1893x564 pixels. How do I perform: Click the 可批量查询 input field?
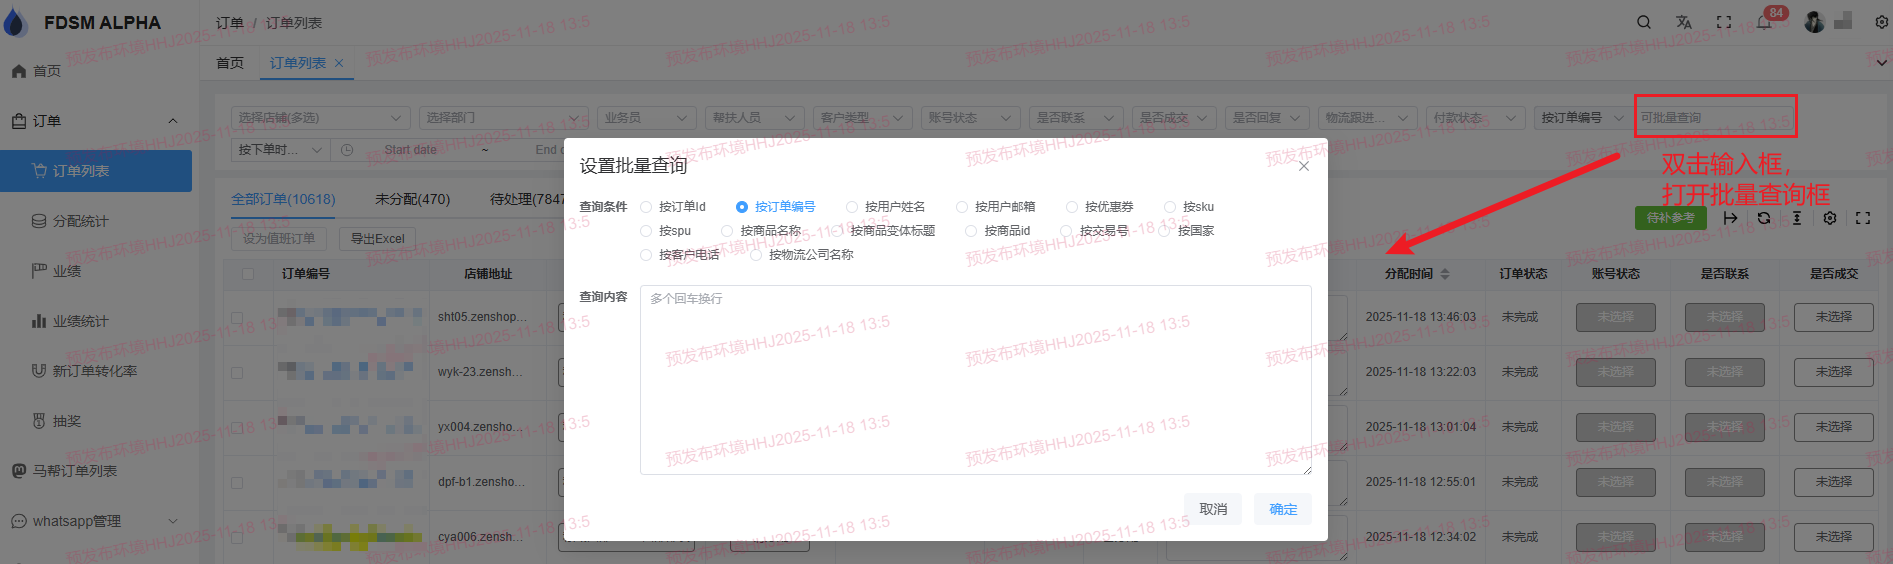click(x=1714, y=118)
